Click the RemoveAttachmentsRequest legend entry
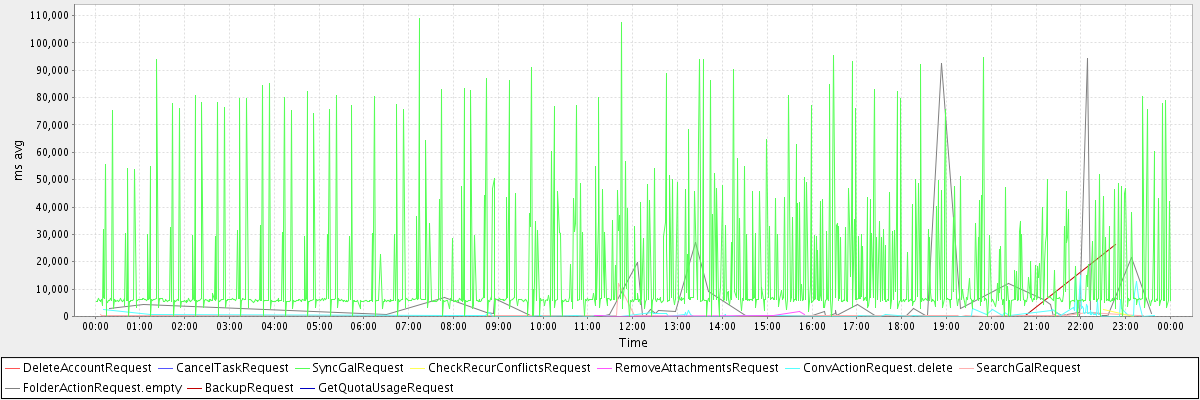Image resolution: width=1200 pixels, height=400 pixels. (x=696, y=368)
